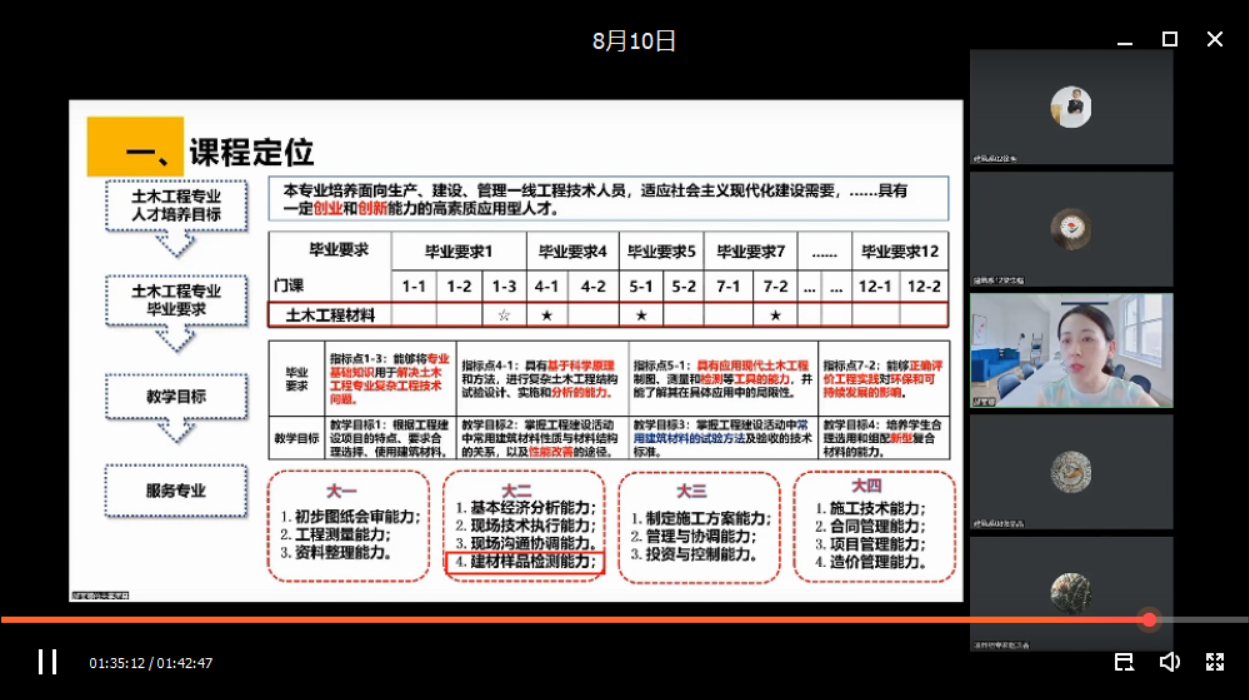Image resolution: width=1249 pixels, height=700 pixels.
Task: Open the playlist panel icon
Action: click(x=1124, y=662)
